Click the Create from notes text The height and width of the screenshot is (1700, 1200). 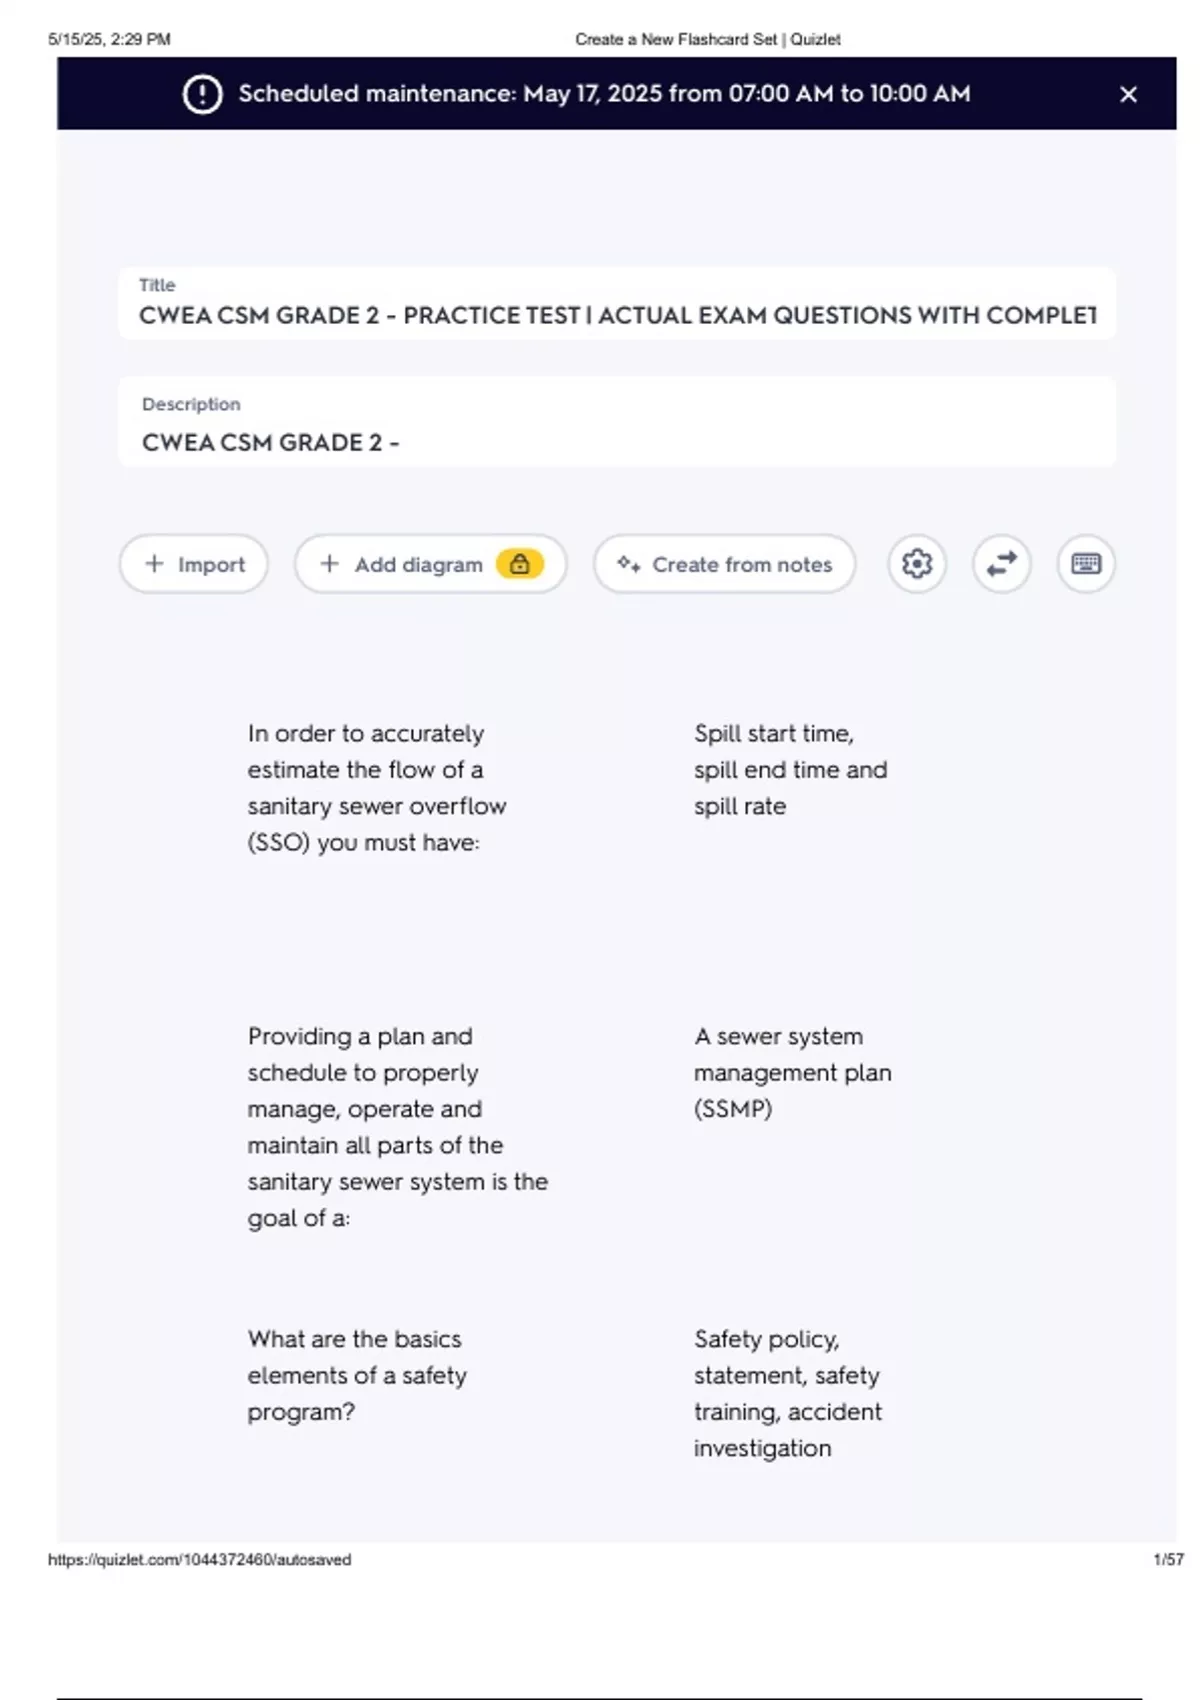[742, 565]
